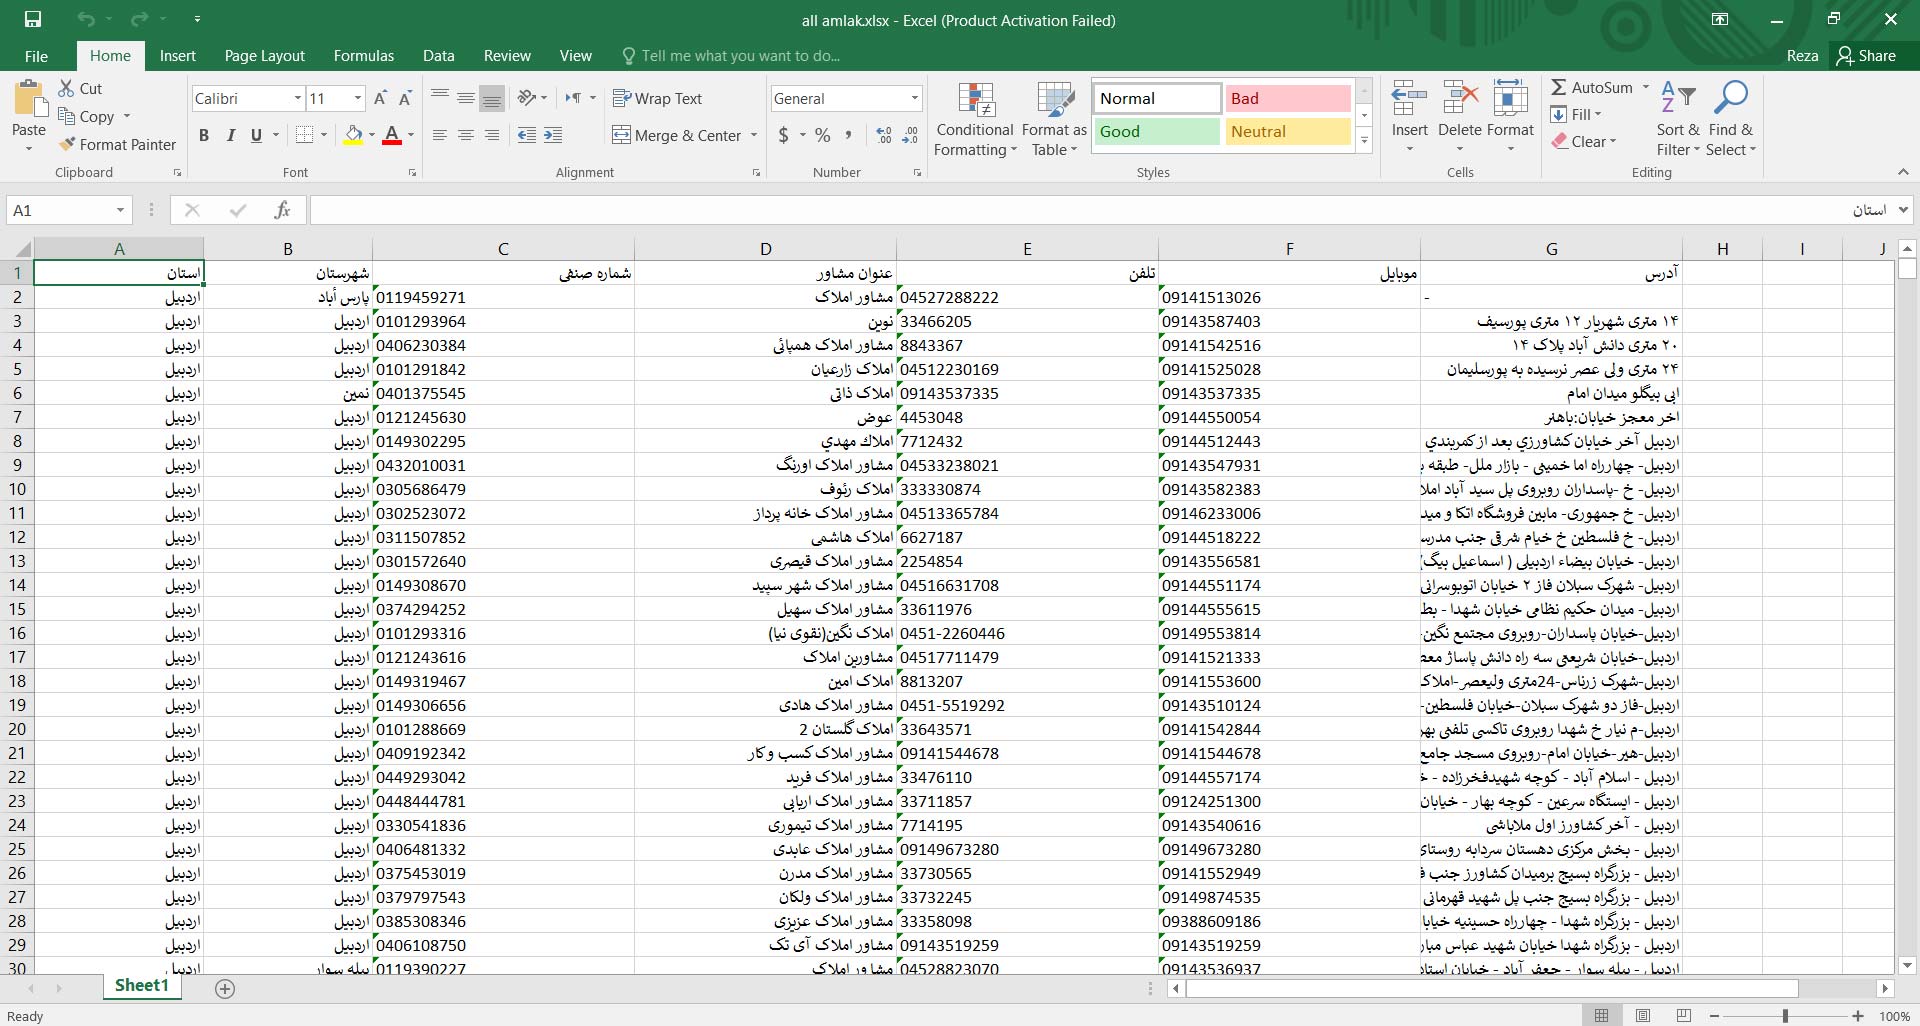
Task: Click the Share button
Action: 1866,56
